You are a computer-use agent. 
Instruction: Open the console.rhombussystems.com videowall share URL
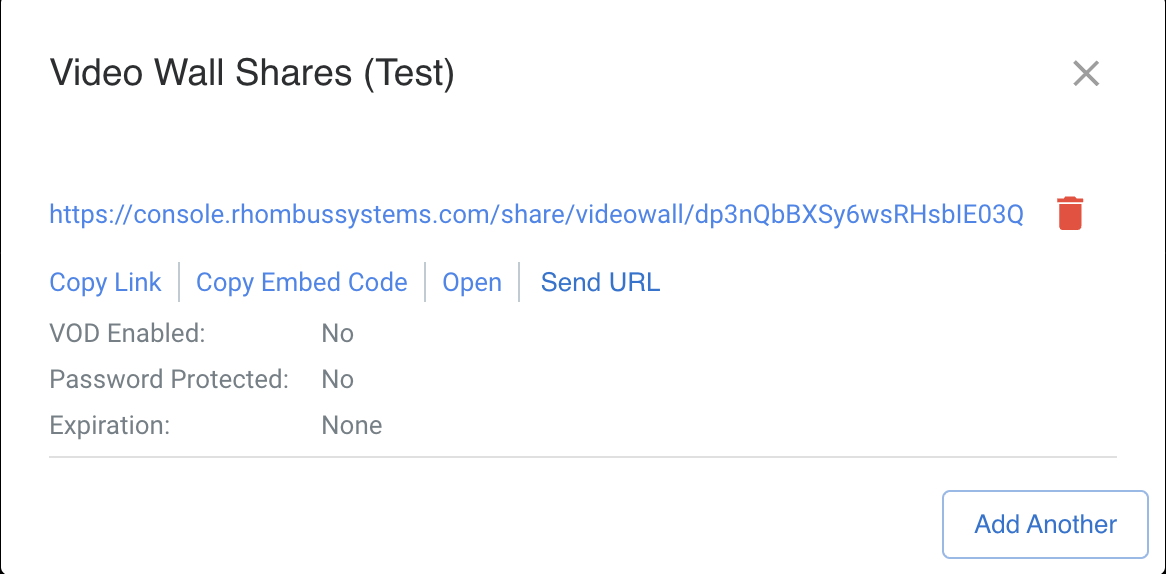tap(536, 214)
